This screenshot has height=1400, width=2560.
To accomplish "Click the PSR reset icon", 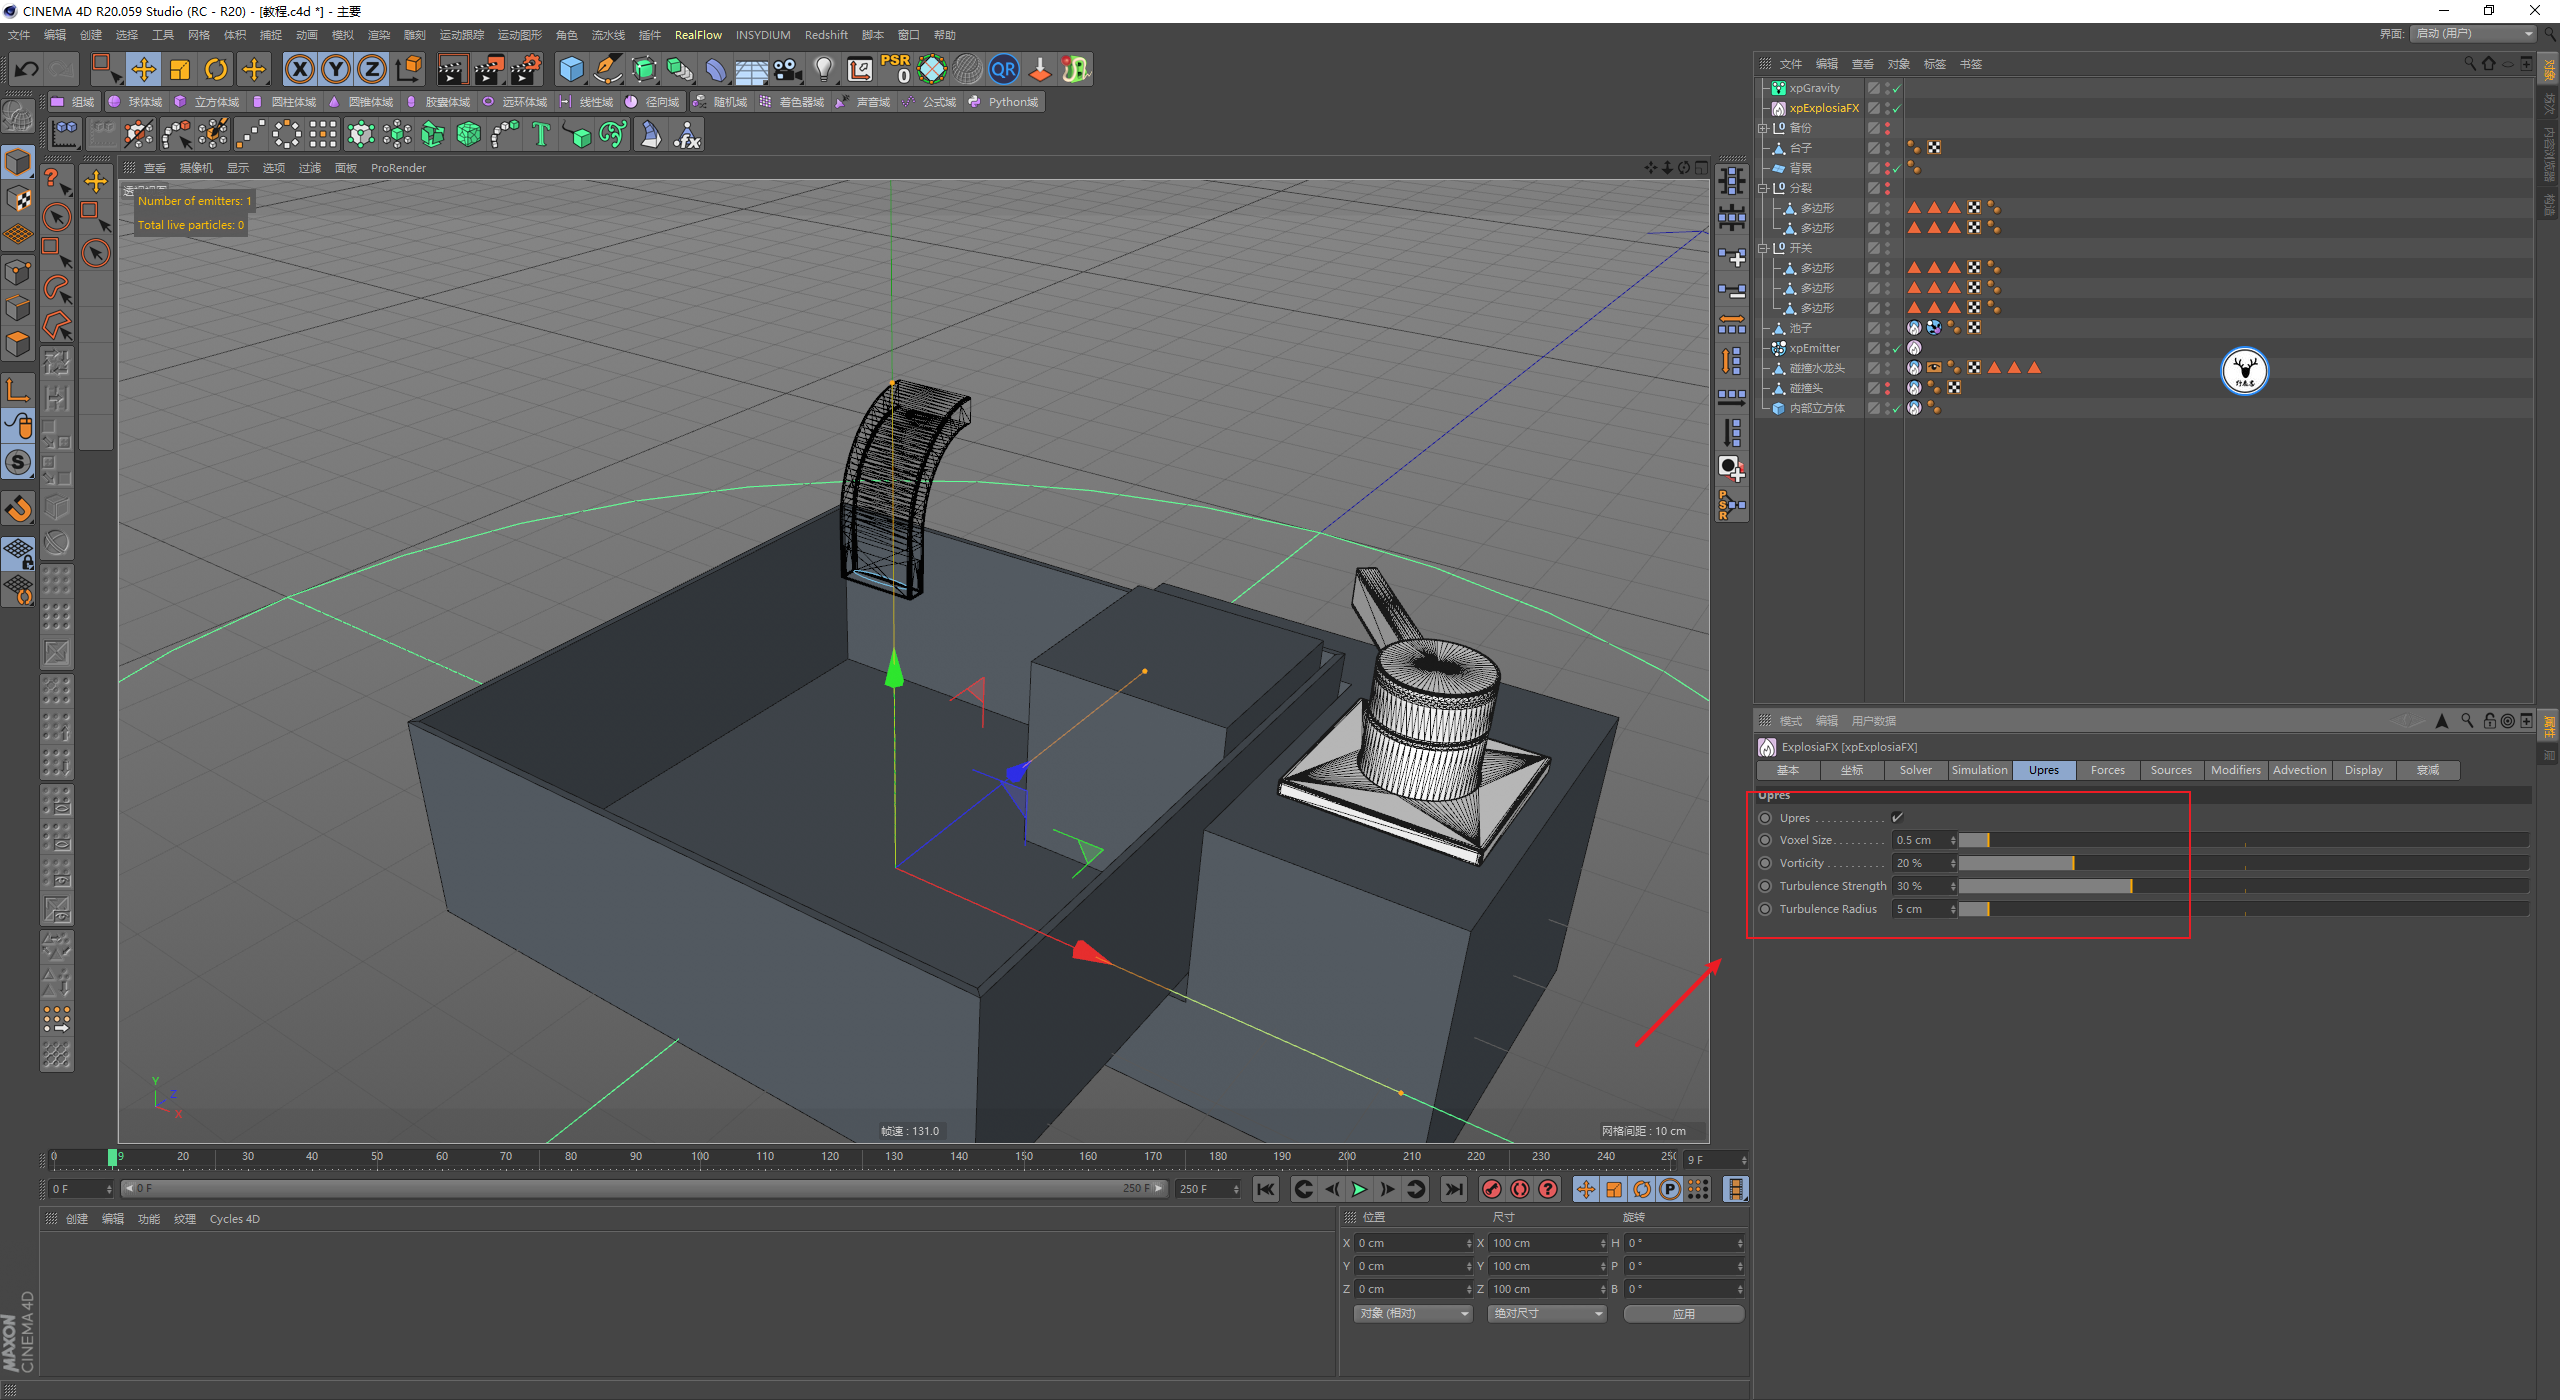I will pyautogui.click(x=895, y=68).
